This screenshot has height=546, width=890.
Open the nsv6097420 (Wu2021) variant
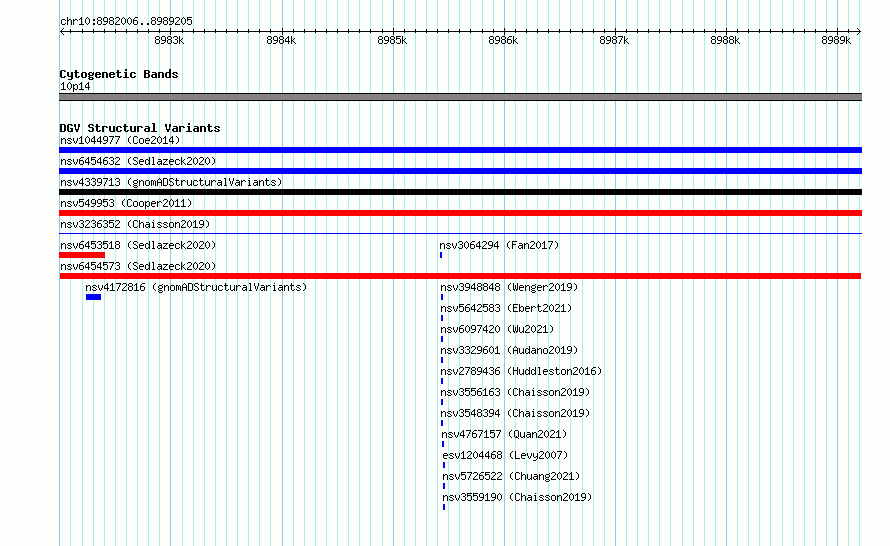tap(497, 329)
